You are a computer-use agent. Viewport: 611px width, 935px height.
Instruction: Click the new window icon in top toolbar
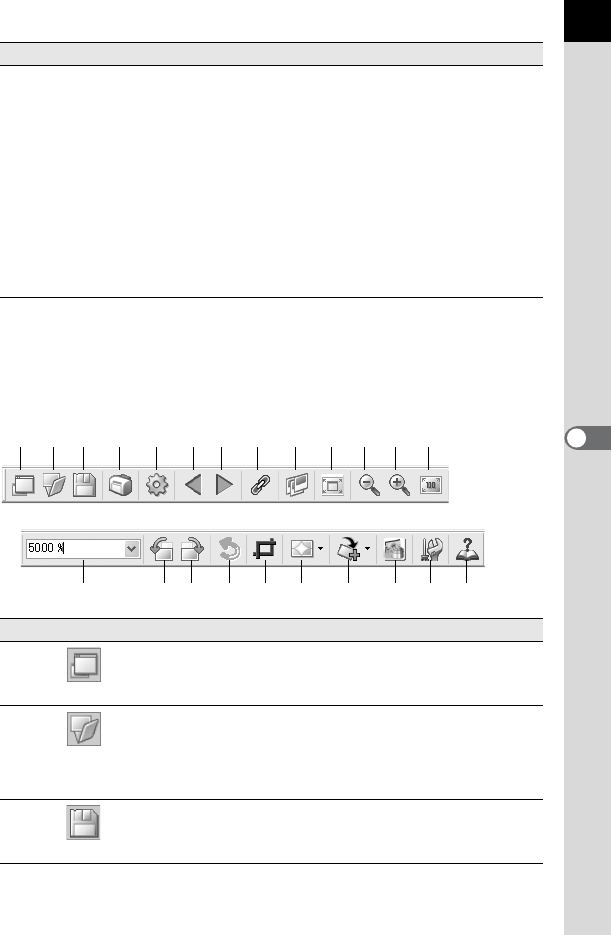coord(23,485)
